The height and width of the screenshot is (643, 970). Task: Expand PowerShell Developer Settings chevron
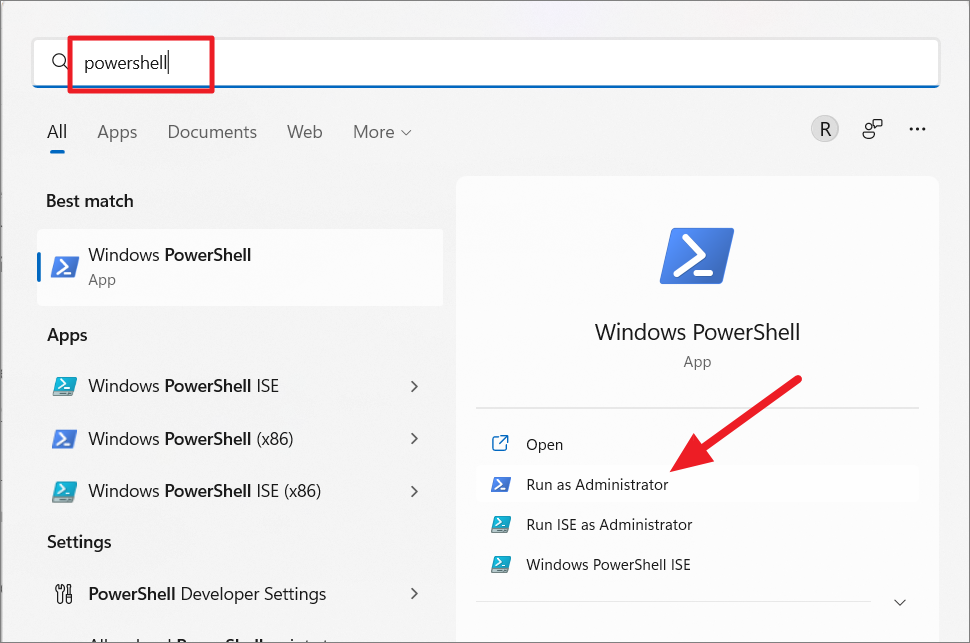414,594
